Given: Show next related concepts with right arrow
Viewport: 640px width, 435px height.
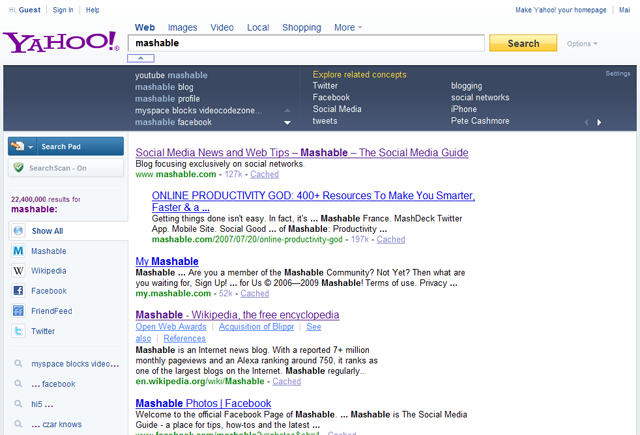Looking at the screenshot, I should [599, 122].
